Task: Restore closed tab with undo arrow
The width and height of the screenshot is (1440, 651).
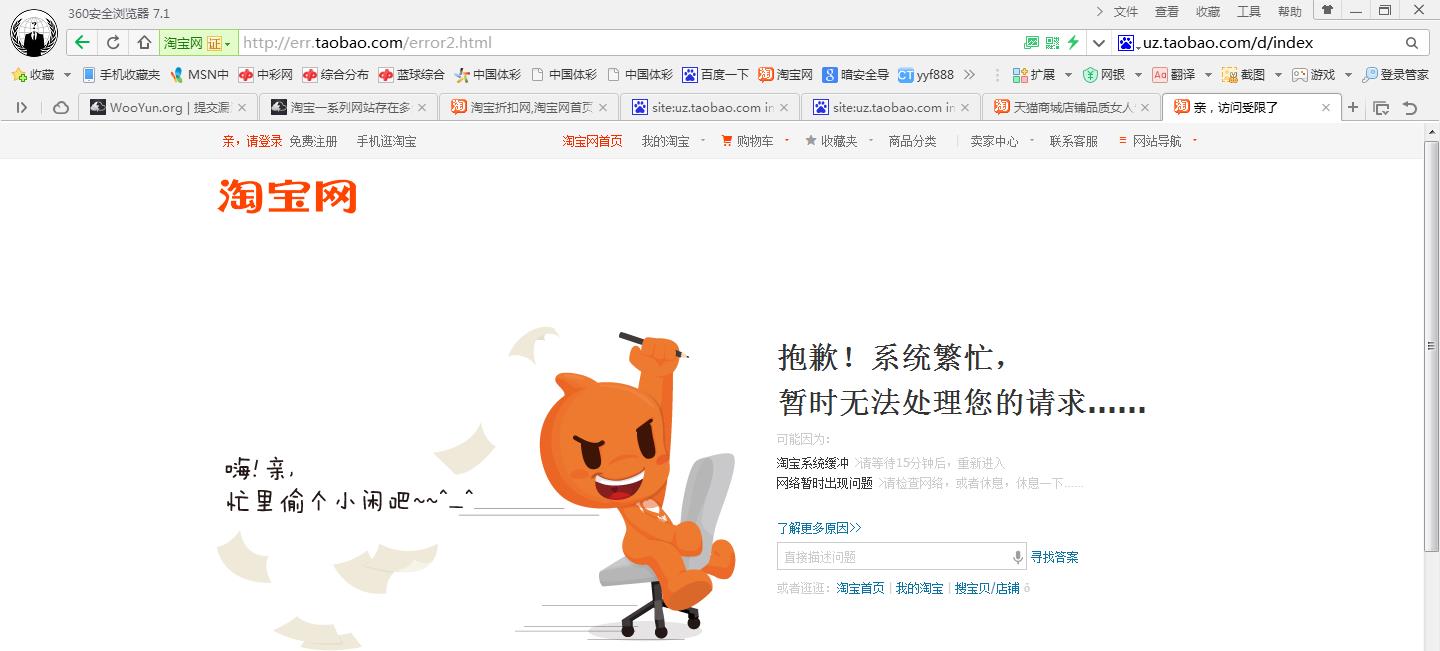Action: [1410, 107]
